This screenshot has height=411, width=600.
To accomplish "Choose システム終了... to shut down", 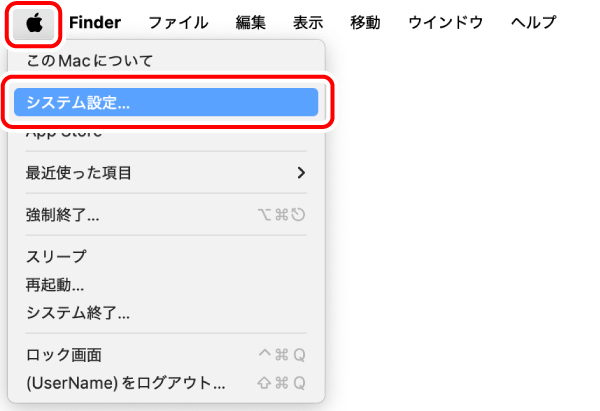I will click(166, 313).
